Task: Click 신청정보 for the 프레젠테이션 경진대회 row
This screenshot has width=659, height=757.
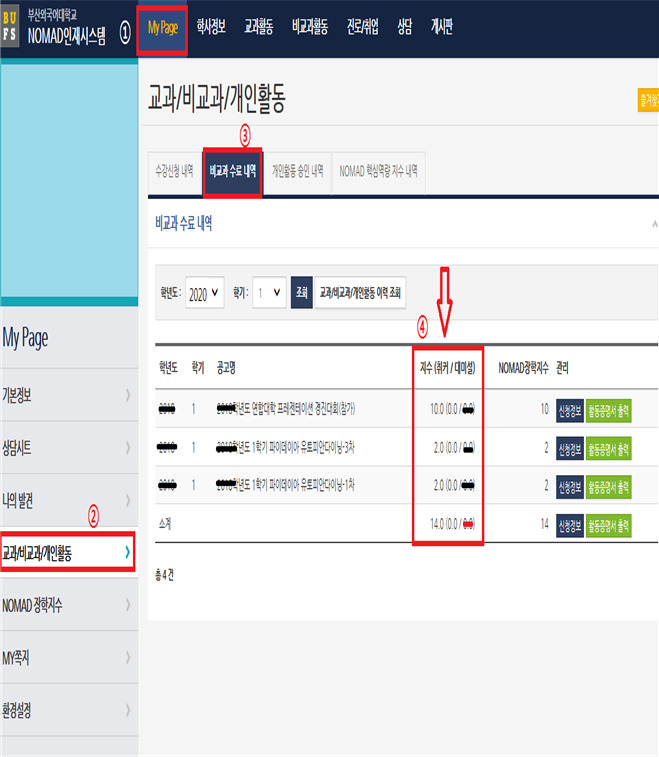Action: (x=568, y=409)
